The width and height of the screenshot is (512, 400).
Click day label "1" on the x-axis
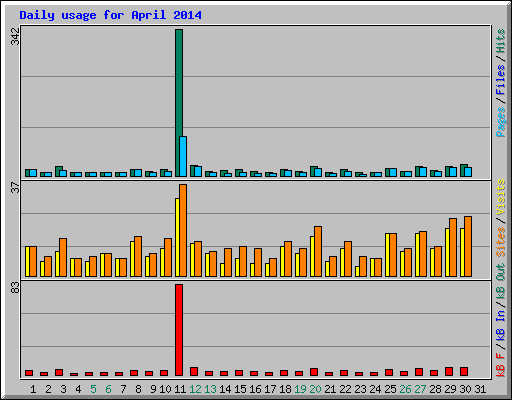coord(33,389)
